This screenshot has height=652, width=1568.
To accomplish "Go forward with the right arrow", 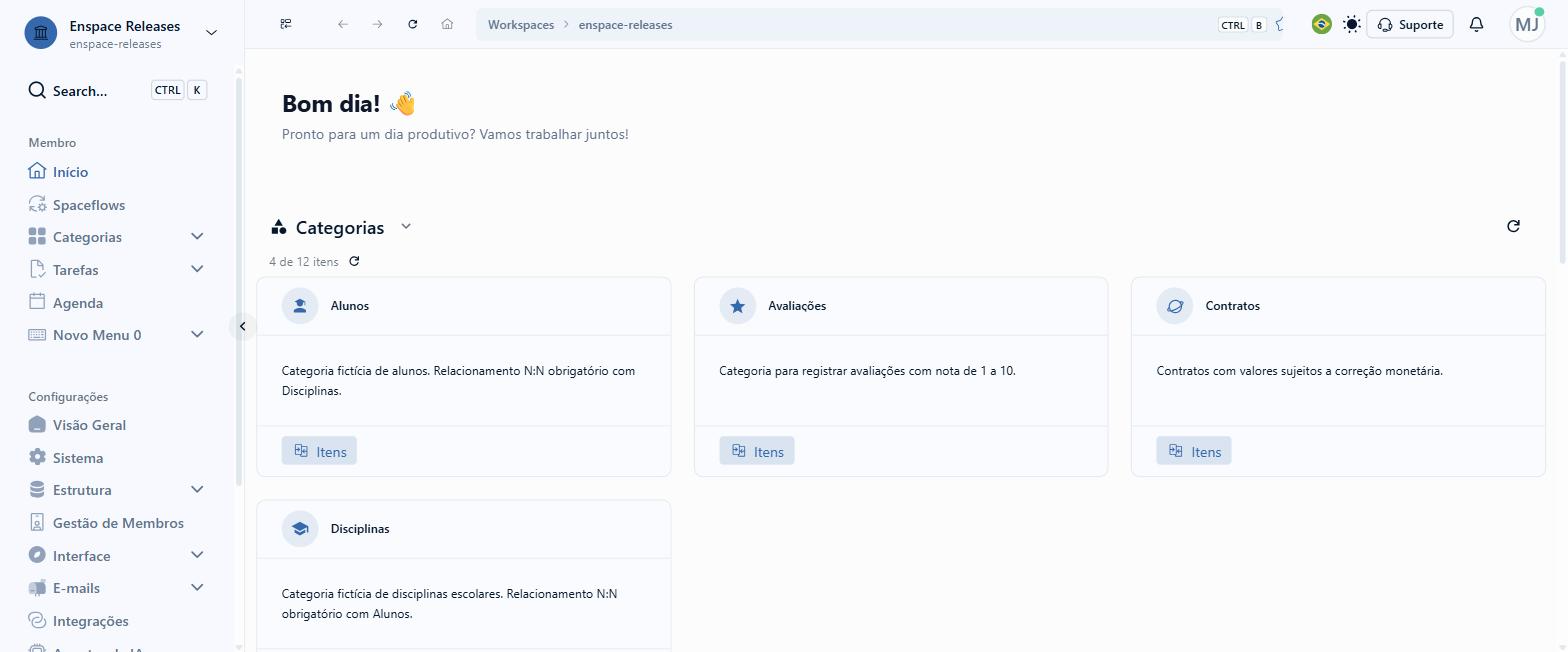I will pyautogui.click(x=377, y=24).
